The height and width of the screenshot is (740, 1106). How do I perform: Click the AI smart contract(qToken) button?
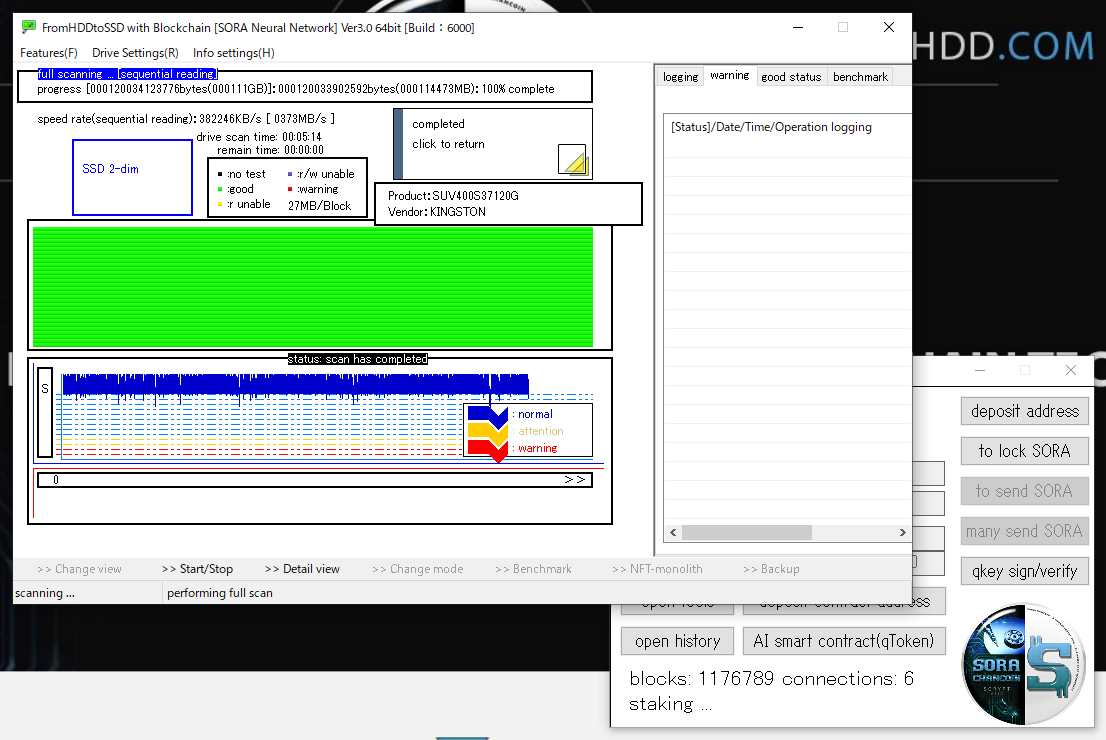click(x=844, y=641)
